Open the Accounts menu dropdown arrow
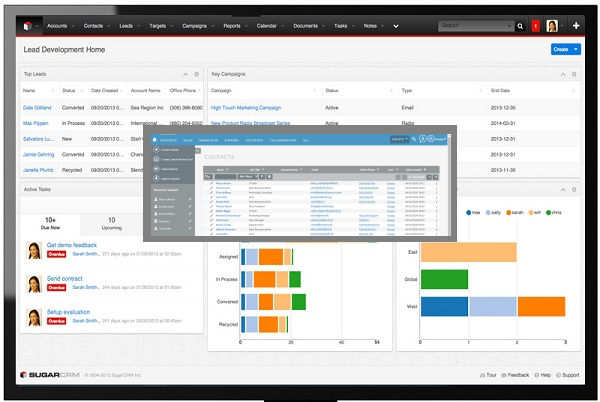This screenshot has height=402, width=600. (x=71, y=26)
